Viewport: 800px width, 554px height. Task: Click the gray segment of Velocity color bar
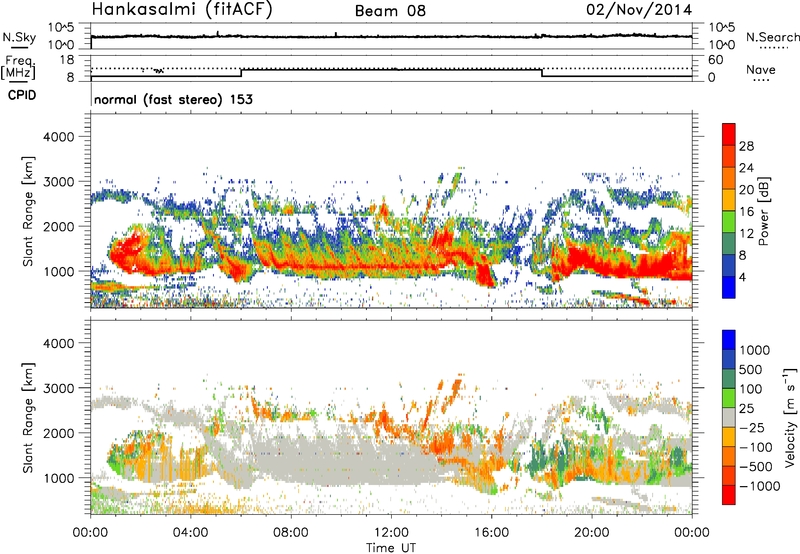[729, 417]
